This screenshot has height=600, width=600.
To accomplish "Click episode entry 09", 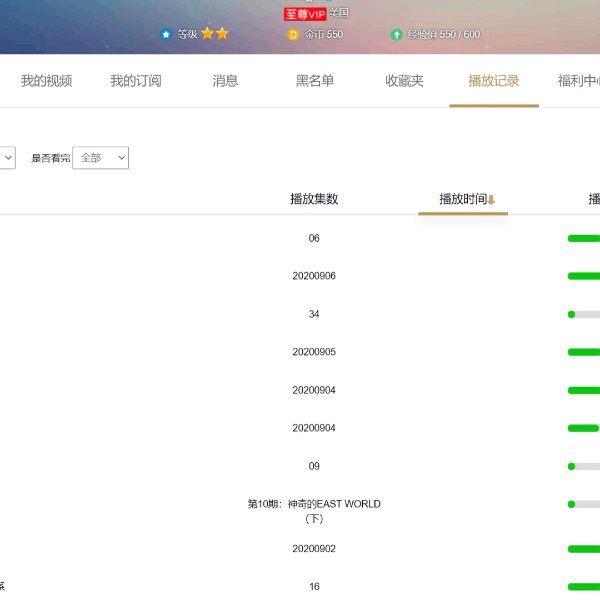I will (314, 466).
